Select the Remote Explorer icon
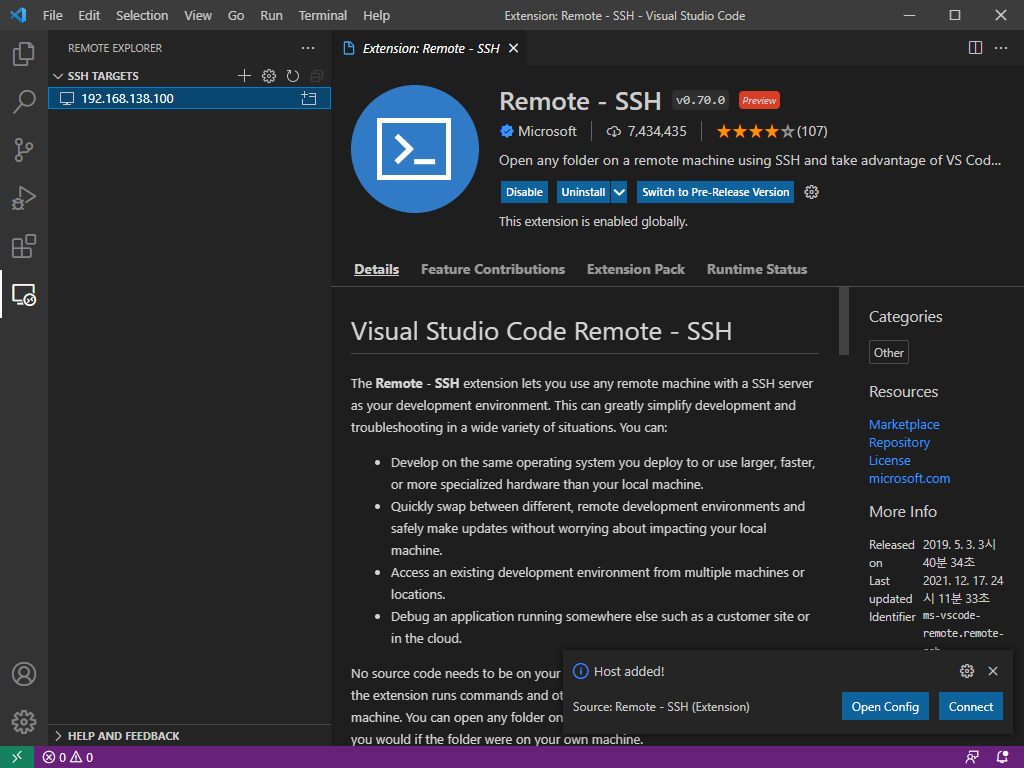Viewport: 1024px width, 768px height. click(24, 295)
